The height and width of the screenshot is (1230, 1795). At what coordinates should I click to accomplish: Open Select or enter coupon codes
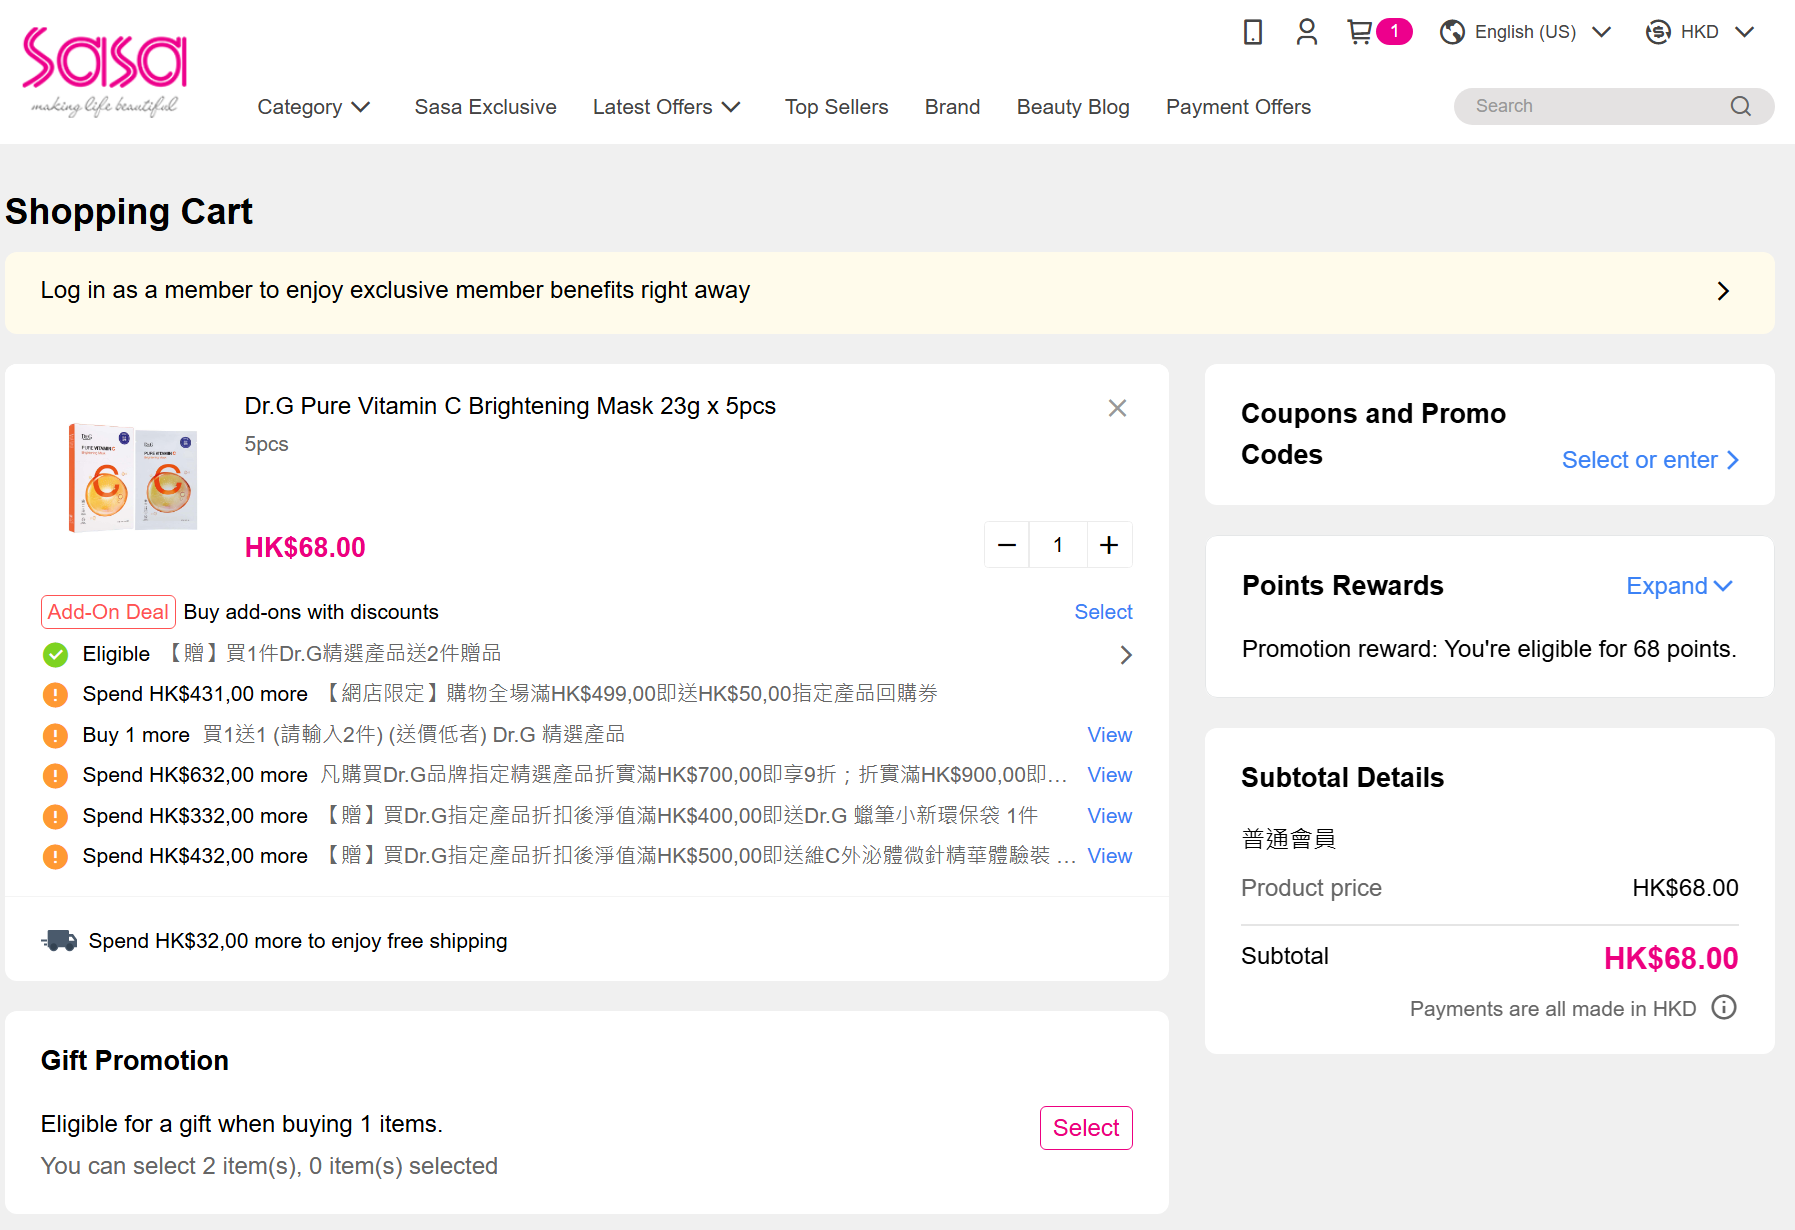pyautogui.click(x=1651, y=460)
